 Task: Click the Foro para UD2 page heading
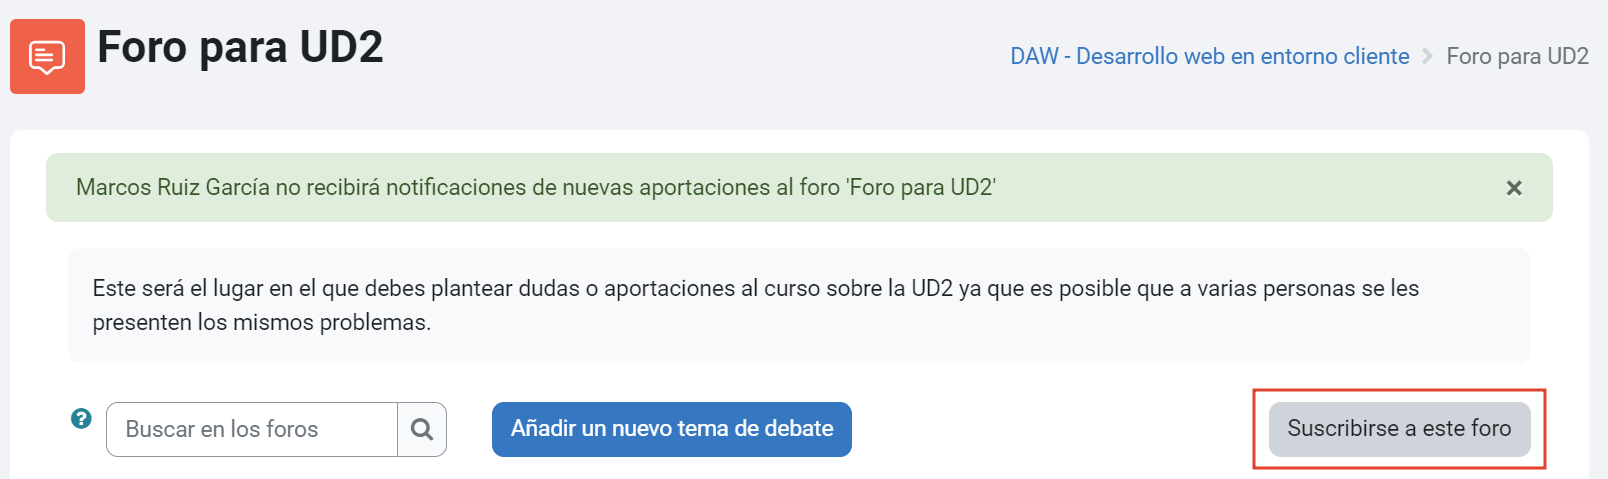click(x=240, y=47)
